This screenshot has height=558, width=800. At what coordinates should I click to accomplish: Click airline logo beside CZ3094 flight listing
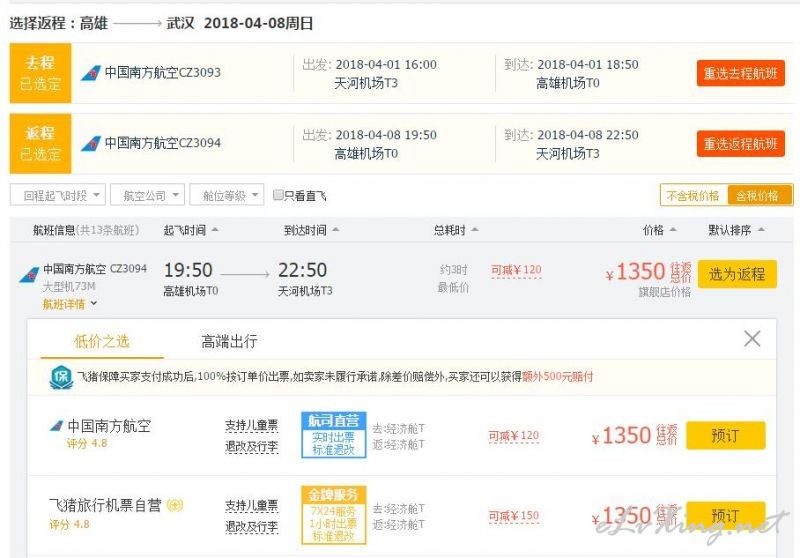[x=29, y=274]
